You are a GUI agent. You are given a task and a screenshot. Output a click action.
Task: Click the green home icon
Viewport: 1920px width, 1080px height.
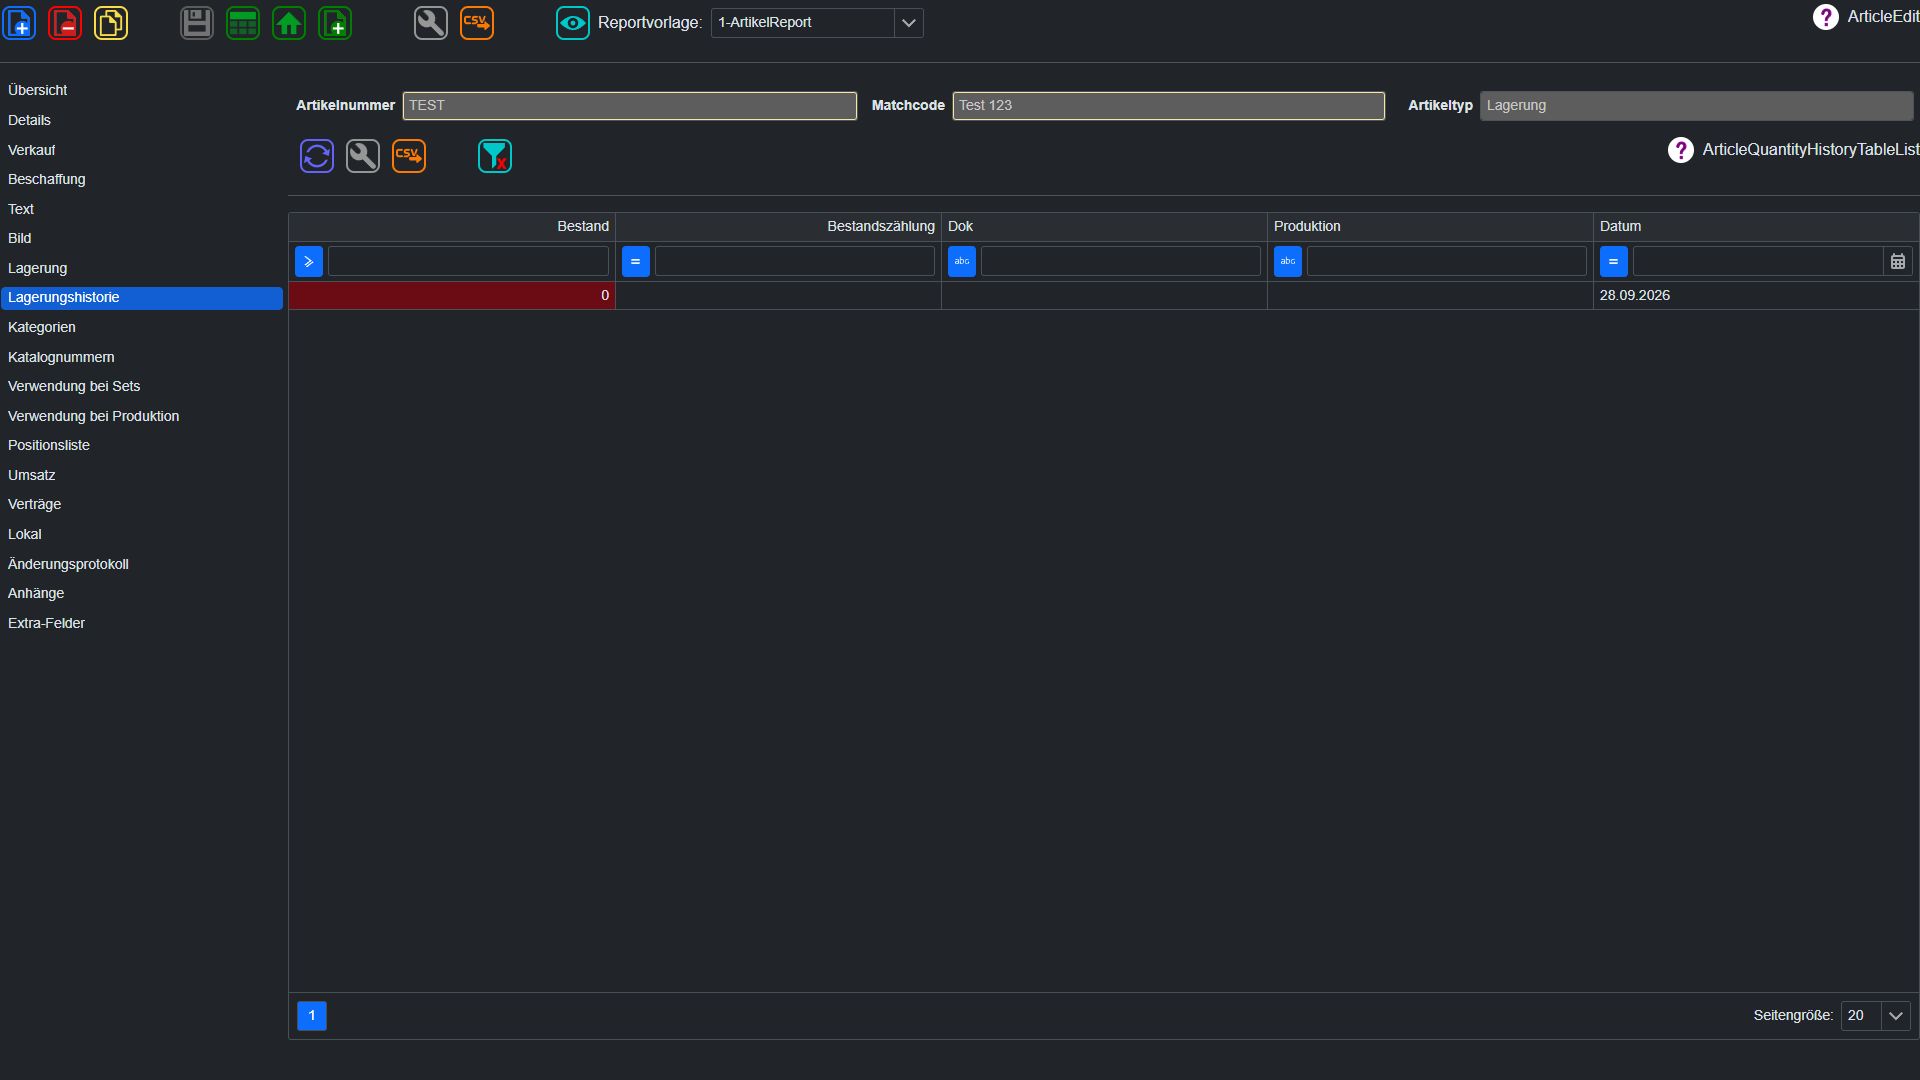tap(289, 23)
